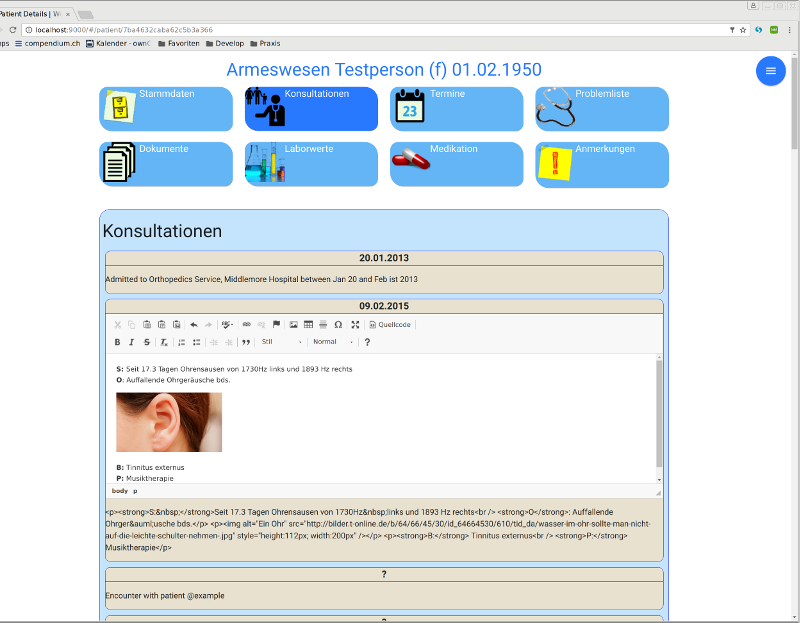Screen dimensions: 800x623
Task: Insert a link with the chain icon
Action: pos(246,325)
